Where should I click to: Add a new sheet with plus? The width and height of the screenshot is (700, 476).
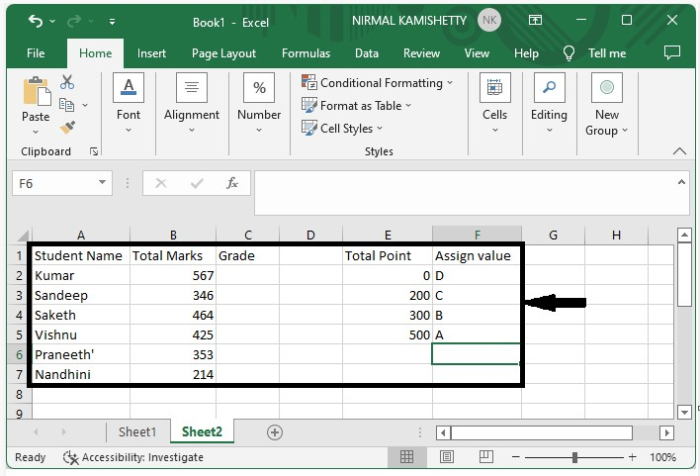(275, 432)
